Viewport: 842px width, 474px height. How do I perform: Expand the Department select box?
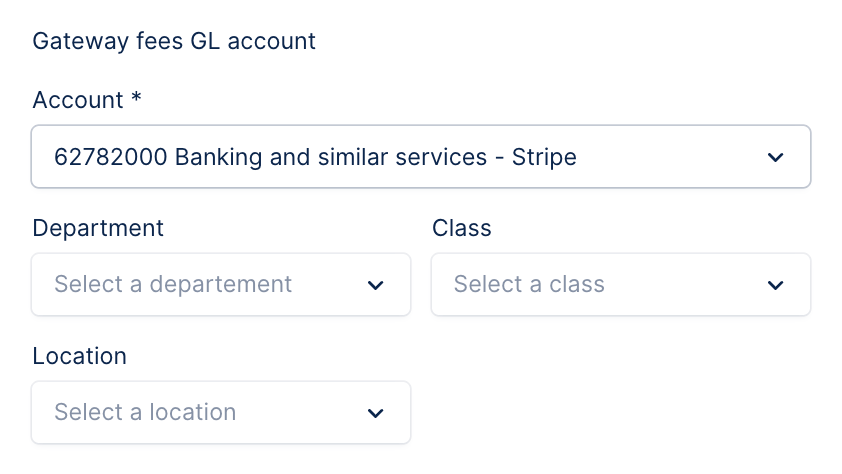point(221,285)
